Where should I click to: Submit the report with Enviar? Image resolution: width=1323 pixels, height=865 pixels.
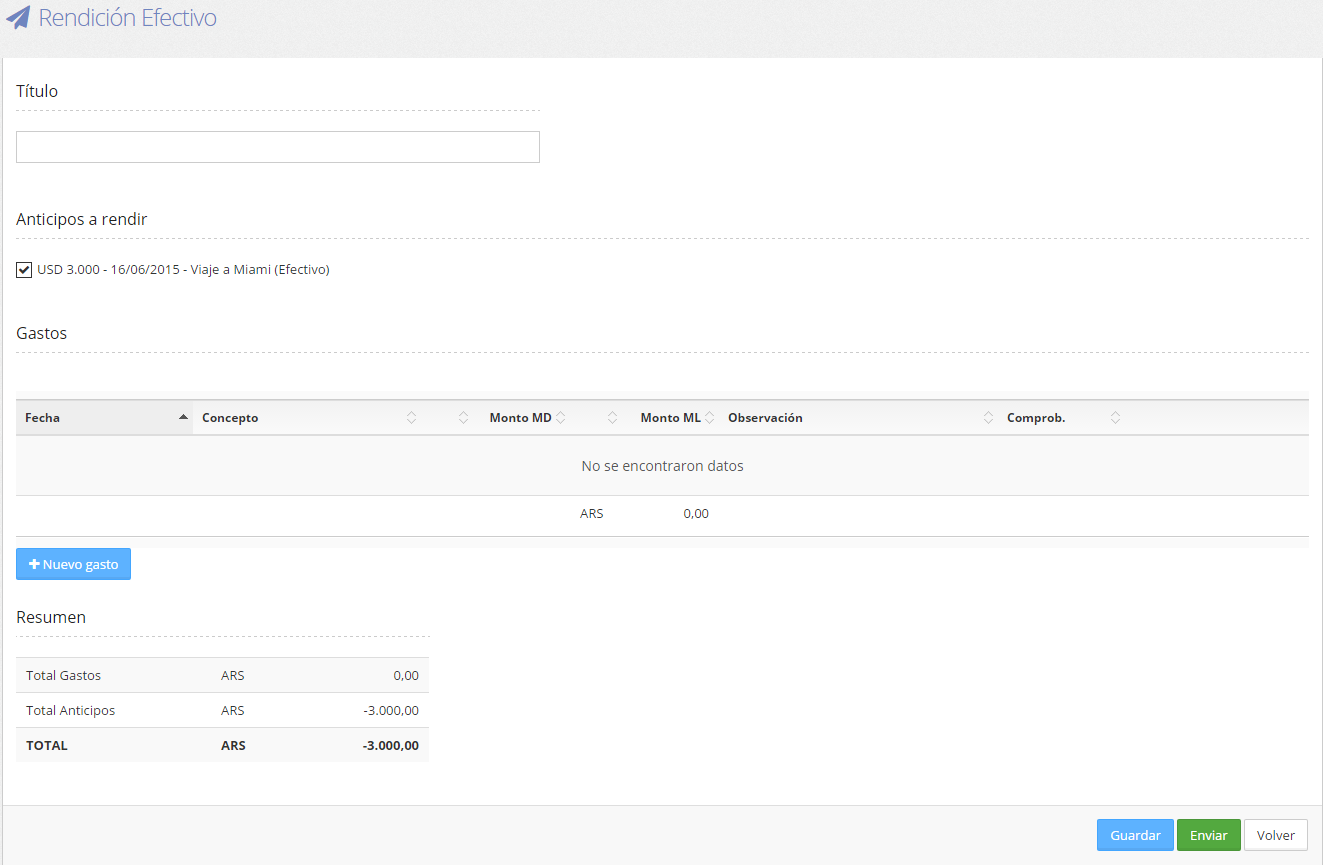coord(1208,835)
